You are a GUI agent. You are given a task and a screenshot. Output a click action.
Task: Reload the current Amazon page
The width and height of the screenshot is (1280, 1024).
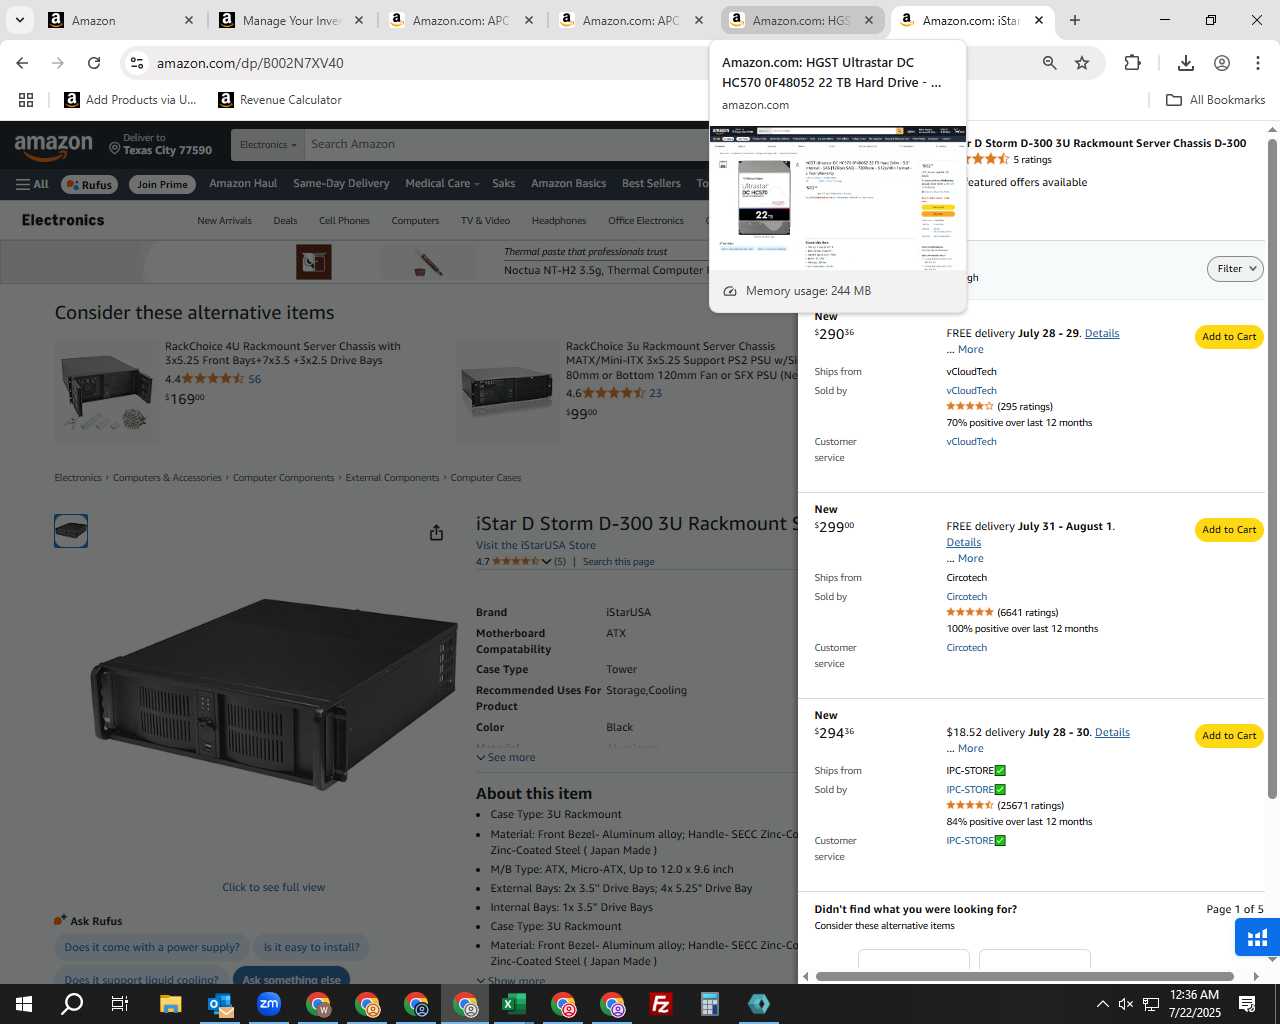94,63
